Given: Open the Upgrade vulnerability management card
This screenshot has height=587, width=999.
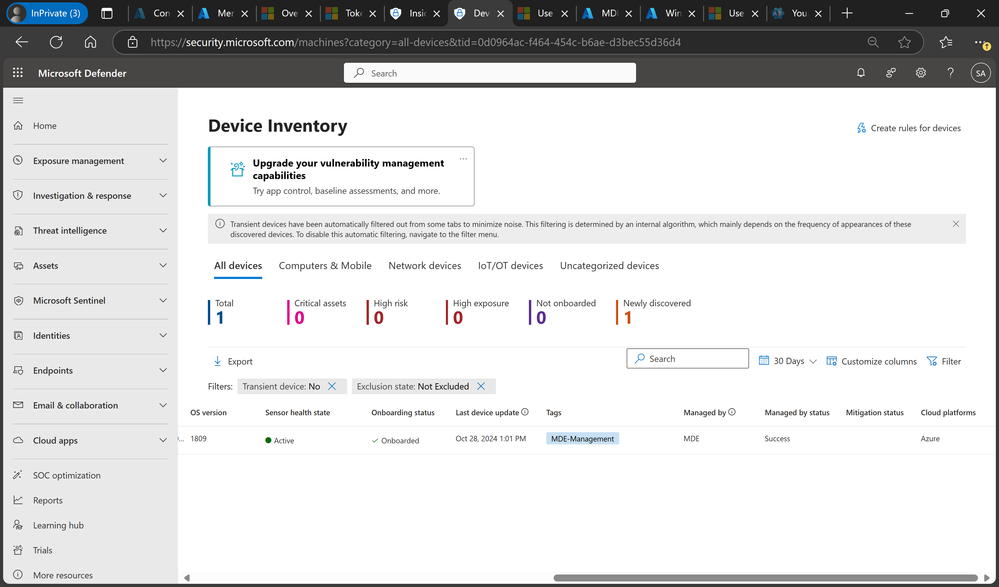Looking at the screenshot, I should (x=341, y=177).
